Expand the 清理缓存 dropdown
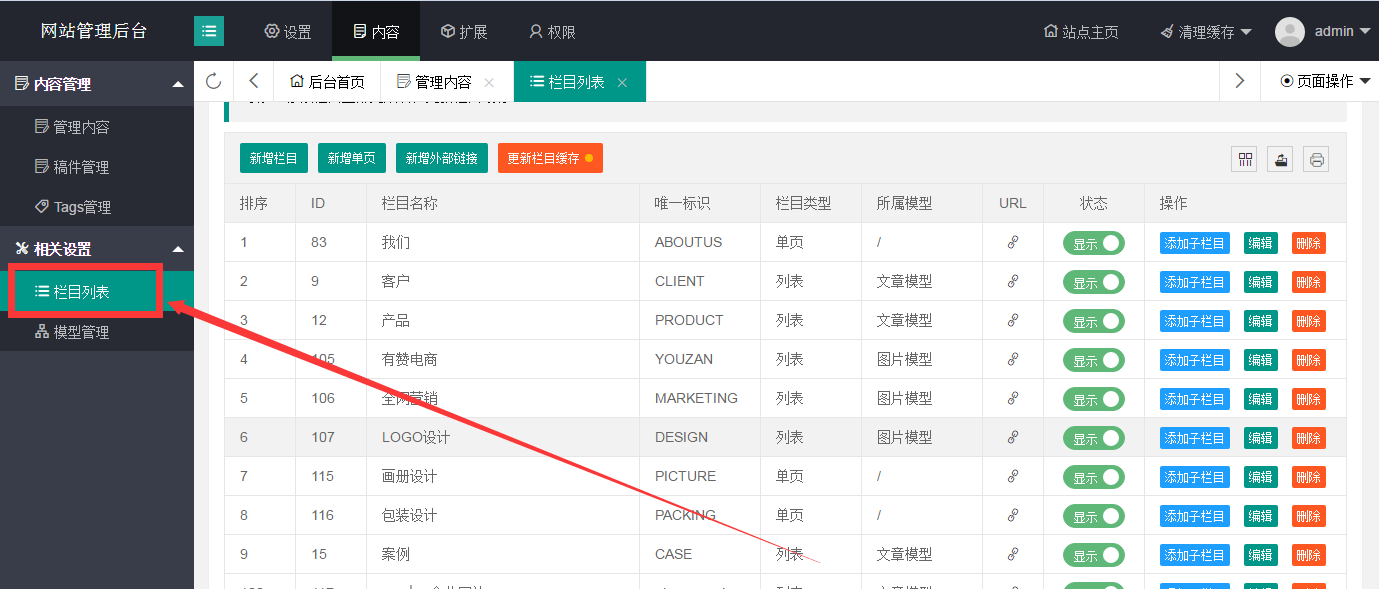Viewport: 1379px width, 589px height. (x=1206, y=32)
